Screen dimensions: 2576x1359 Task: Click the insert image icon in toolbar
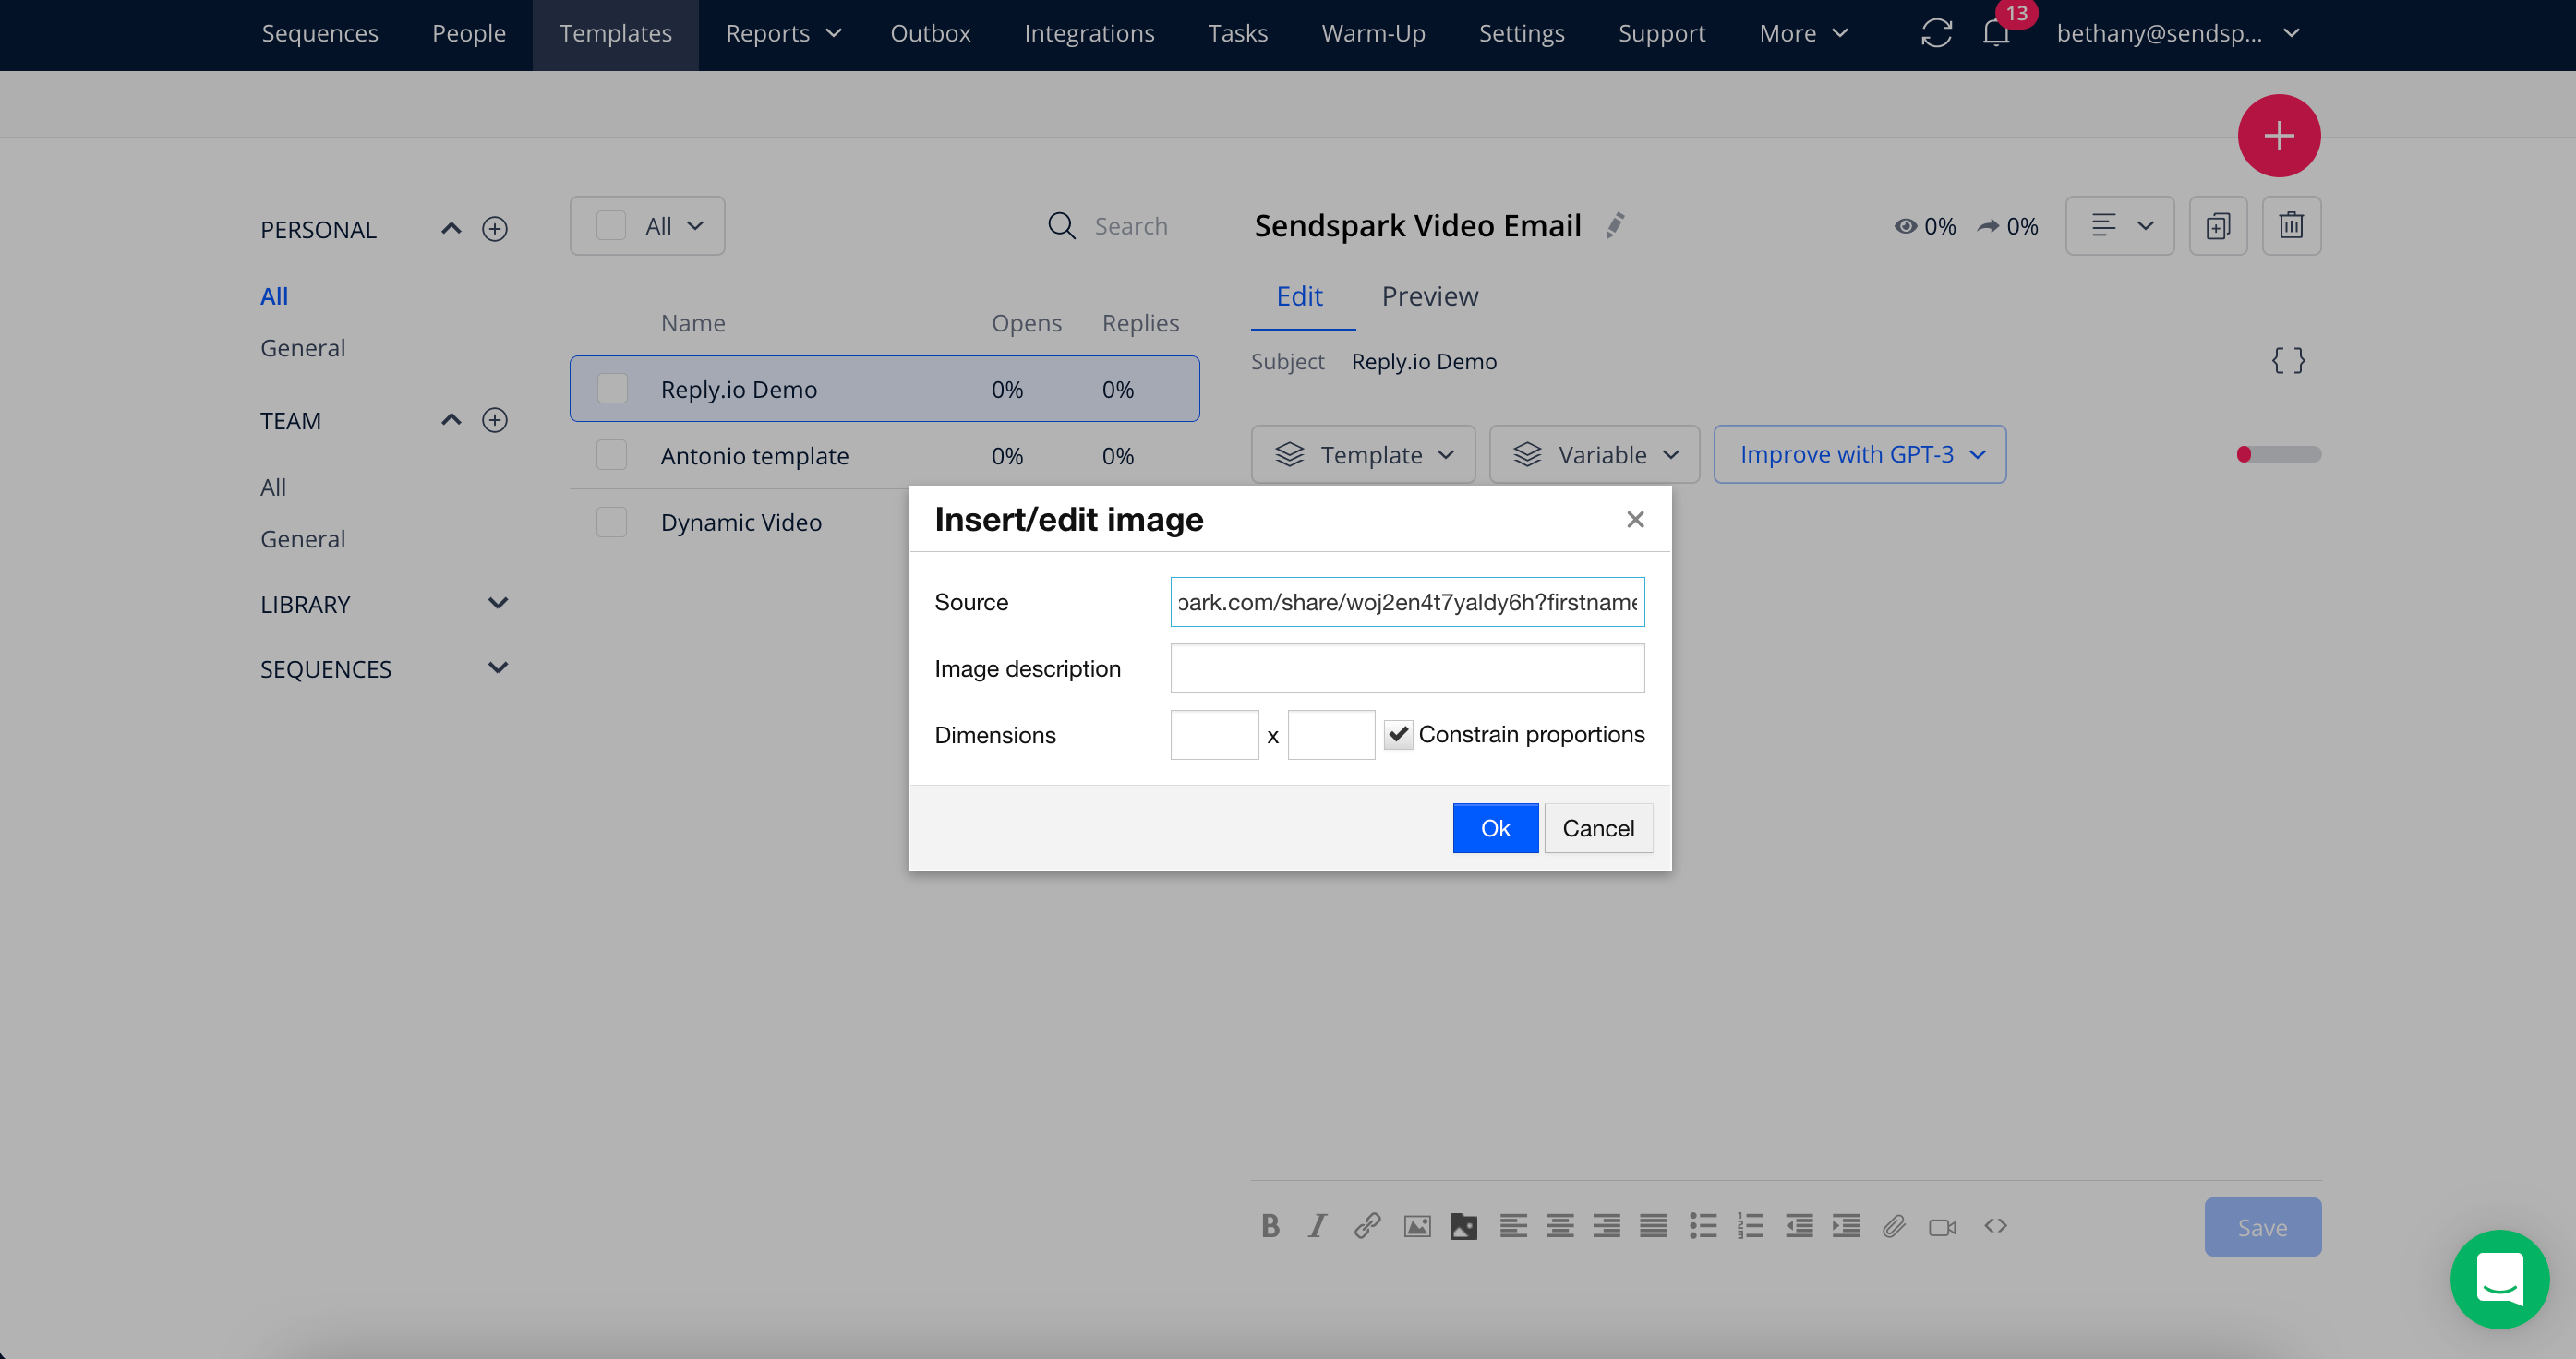[1417, 1226]
